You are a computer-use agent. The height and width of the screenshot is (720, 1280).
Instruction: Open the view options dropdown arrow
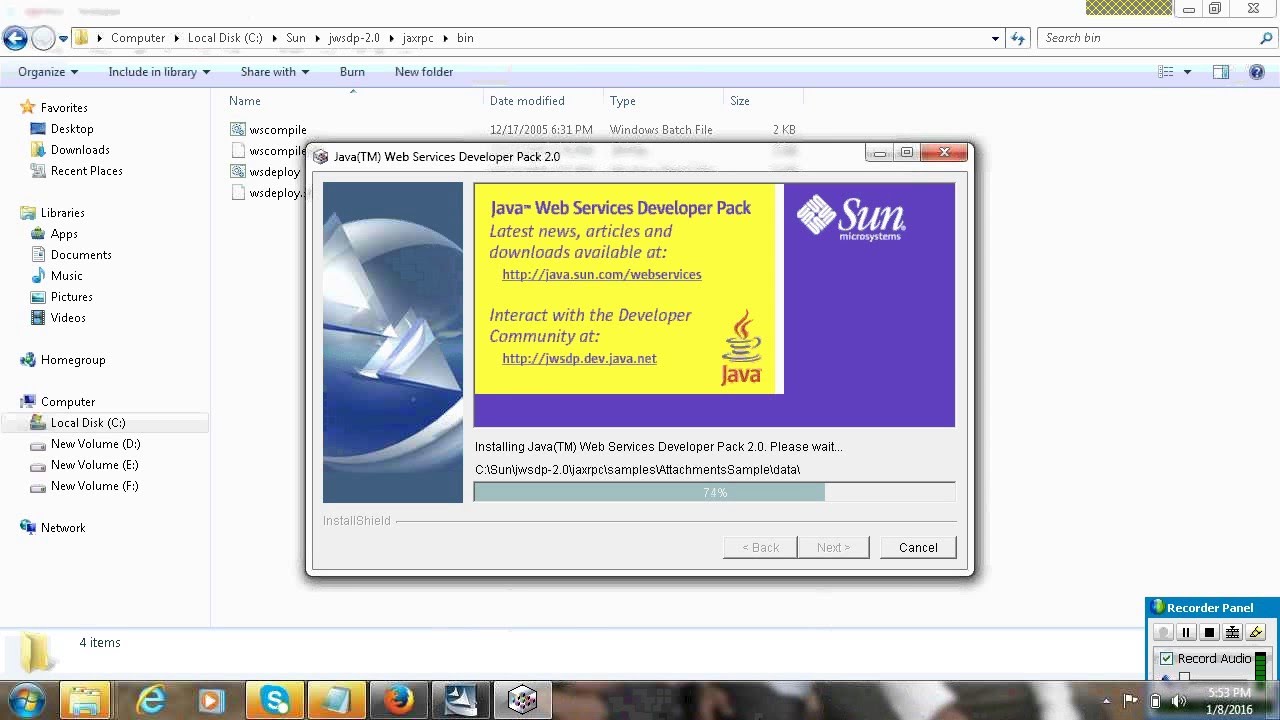point(1187,72)
